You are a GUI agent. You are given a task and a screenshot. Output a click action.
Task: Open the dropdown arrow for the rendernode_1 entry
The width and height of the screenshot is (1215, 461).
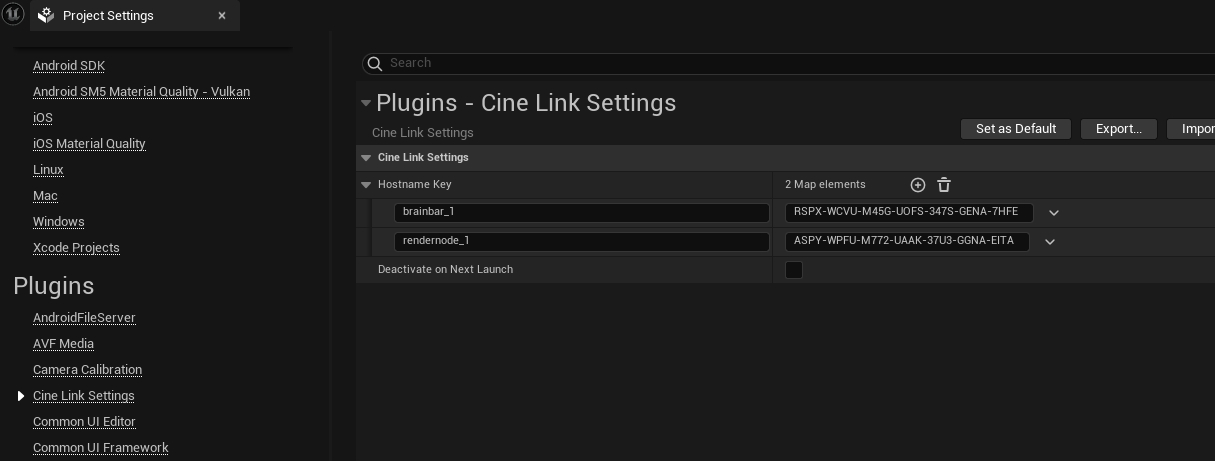point(1049,242)
